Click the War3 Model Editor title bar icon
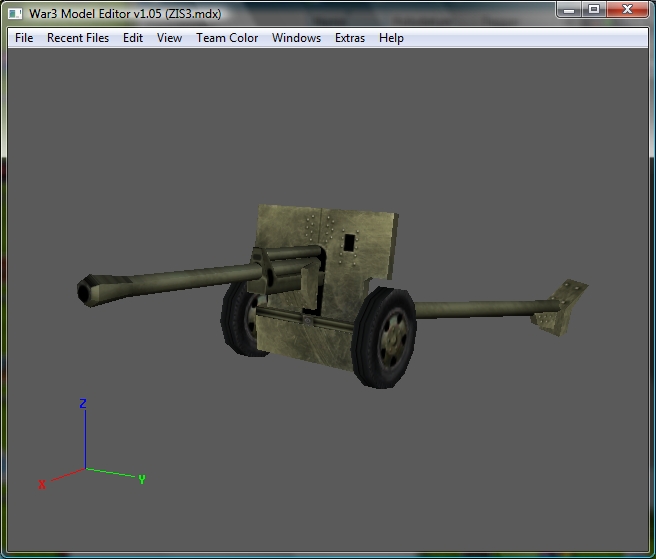The width and height of the screenshot is (656, 559). coord(15,14)
